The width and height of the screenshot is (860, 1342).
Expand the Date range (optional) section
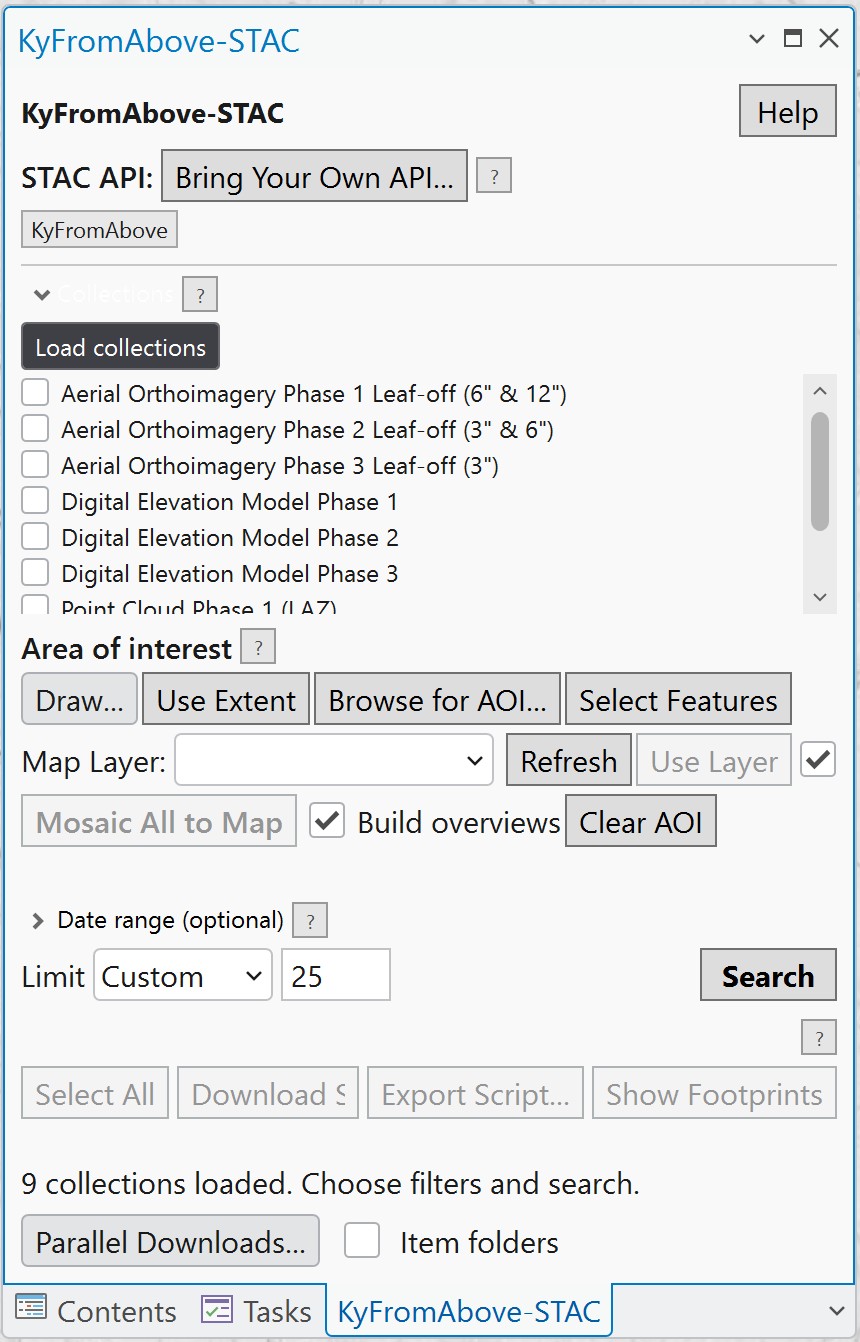[38, 921]
